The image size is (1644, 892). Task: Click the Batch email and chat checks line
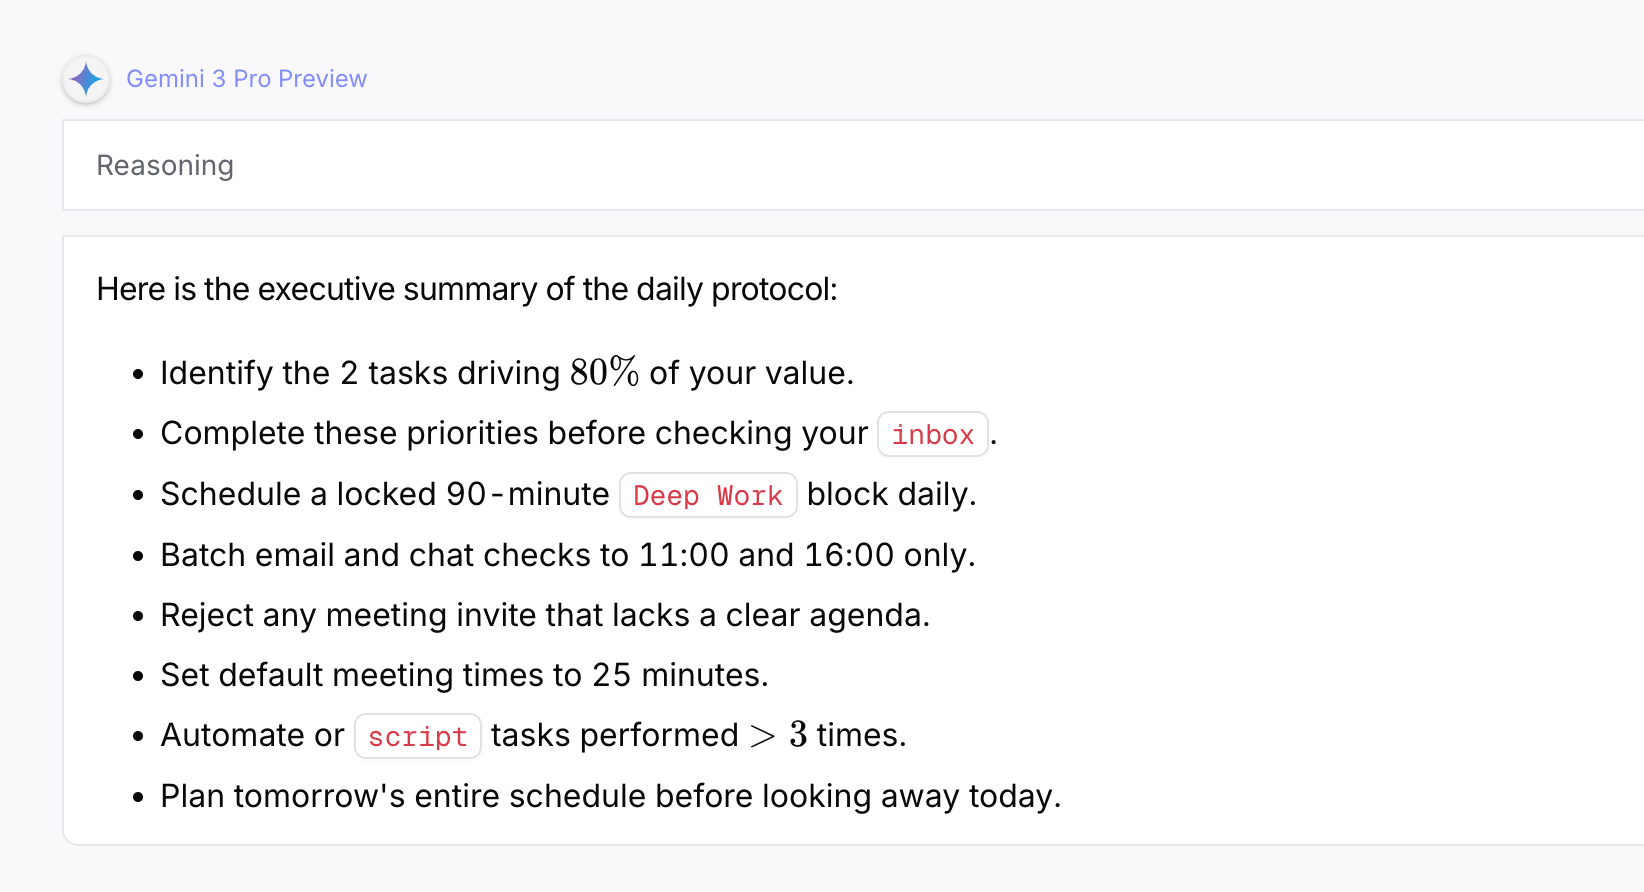click(x=568, y=555)
